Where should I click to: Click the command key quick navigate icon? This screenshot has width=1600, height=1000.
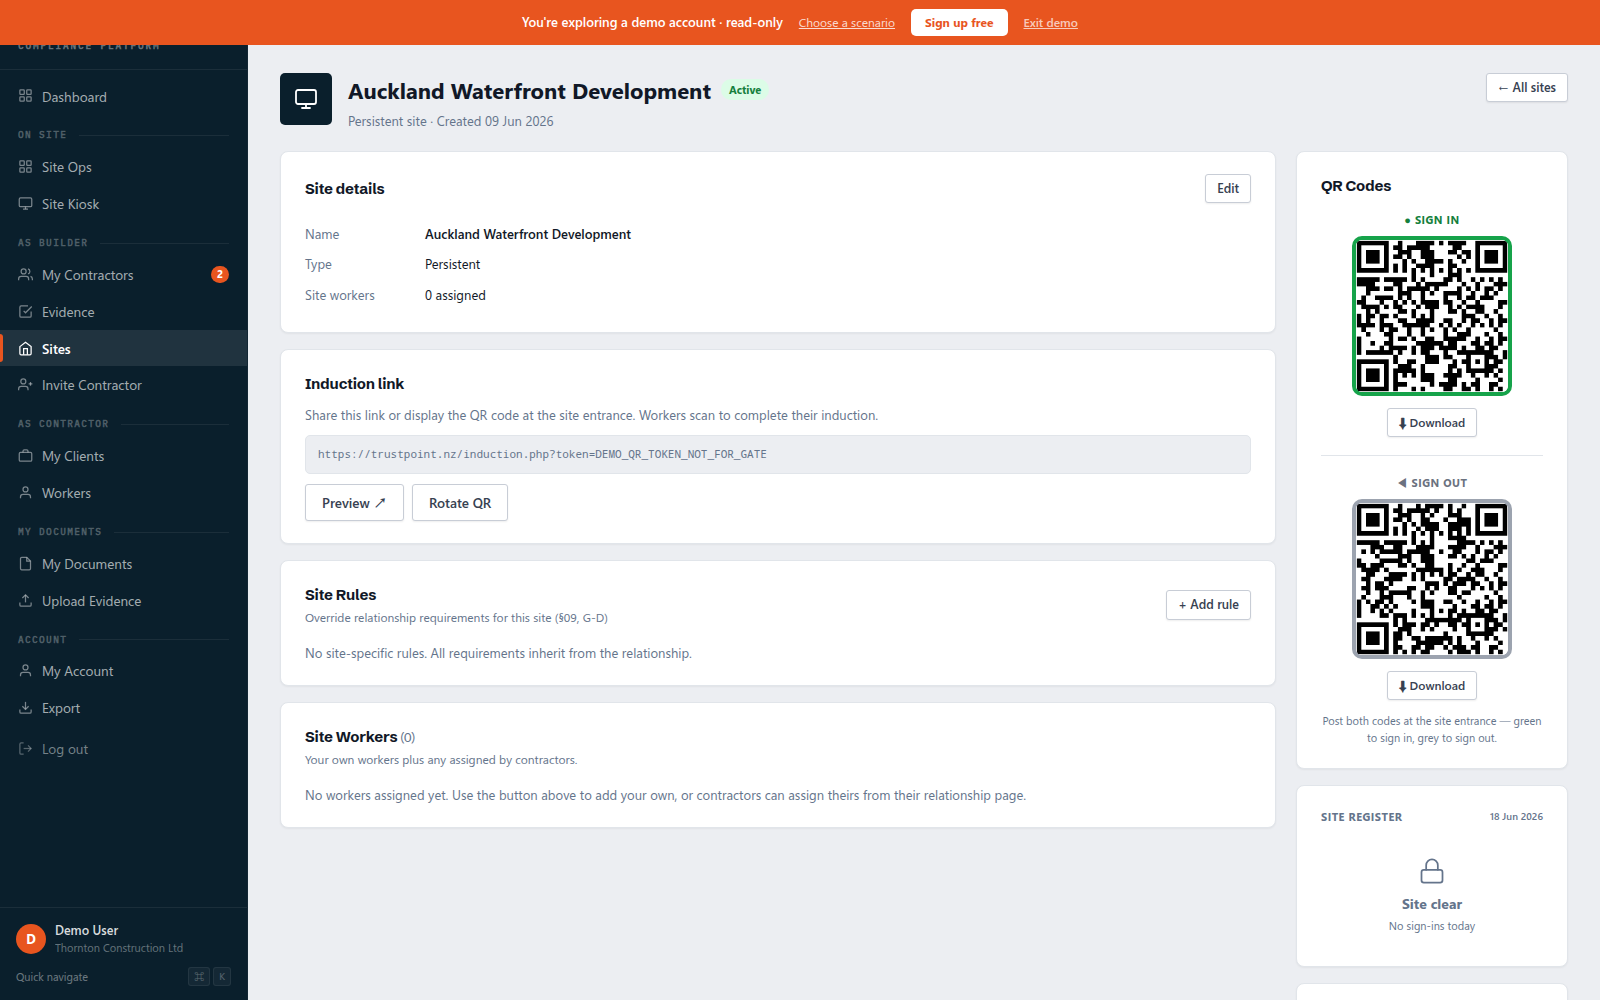(x=199, y=977)
